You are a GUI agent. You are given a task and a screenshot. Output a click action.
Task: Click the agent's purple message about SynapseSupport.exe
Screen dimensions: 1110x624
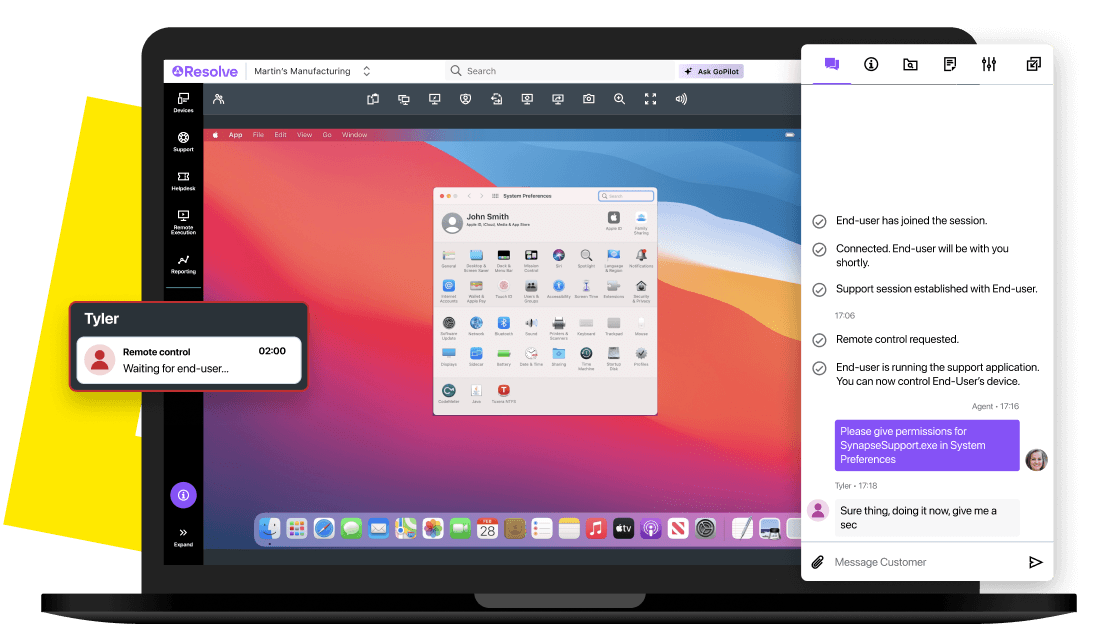coord(927,445)
